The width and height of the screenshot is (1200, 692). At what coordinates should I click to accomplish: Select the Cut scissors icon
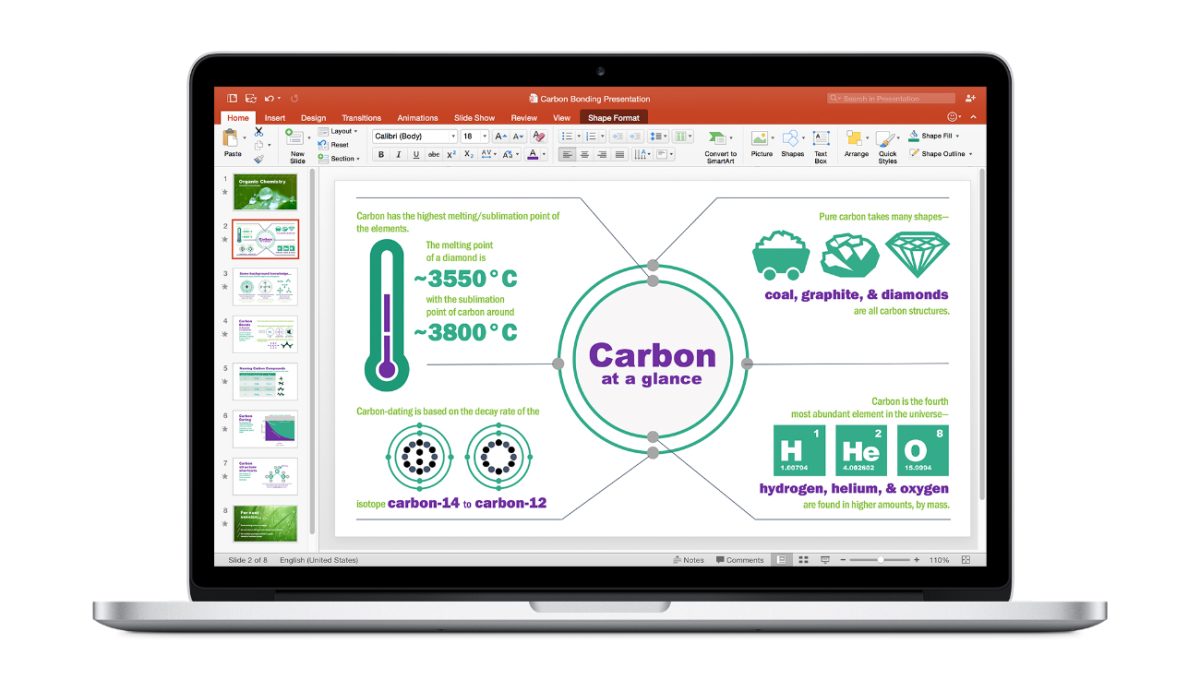pos(259,131)
